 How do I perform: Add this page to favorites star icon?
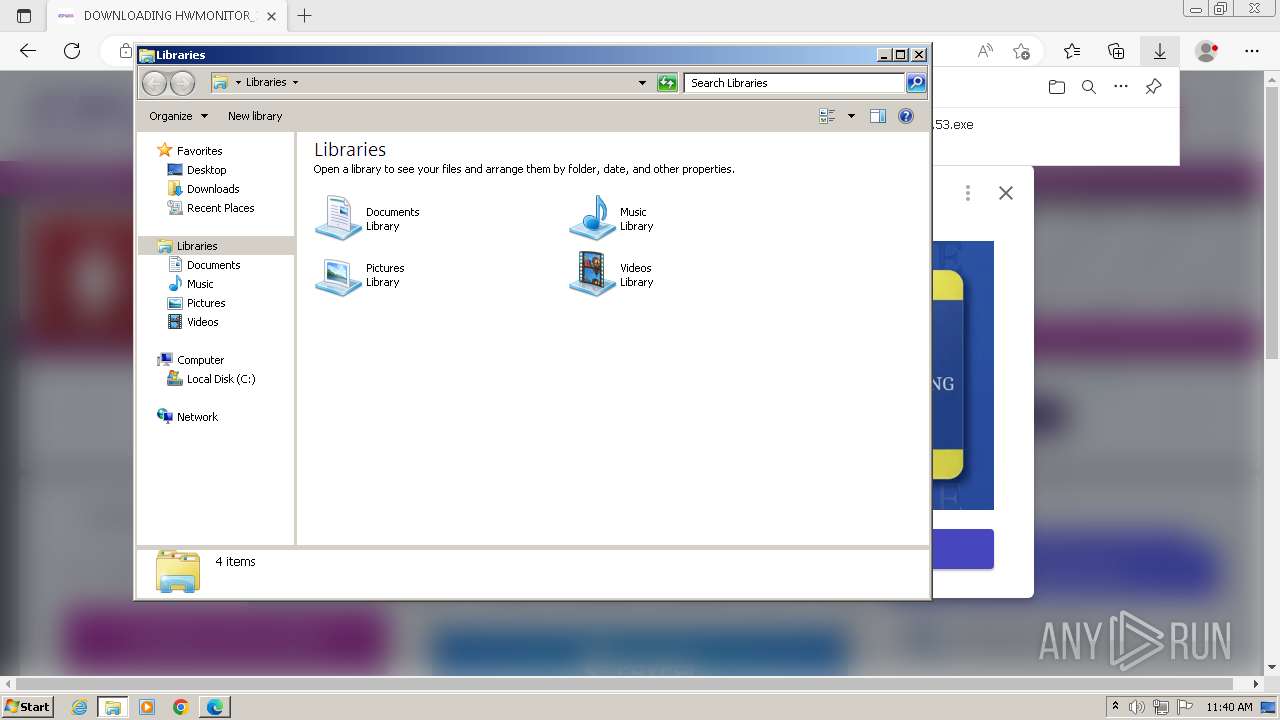[1021, 51]
